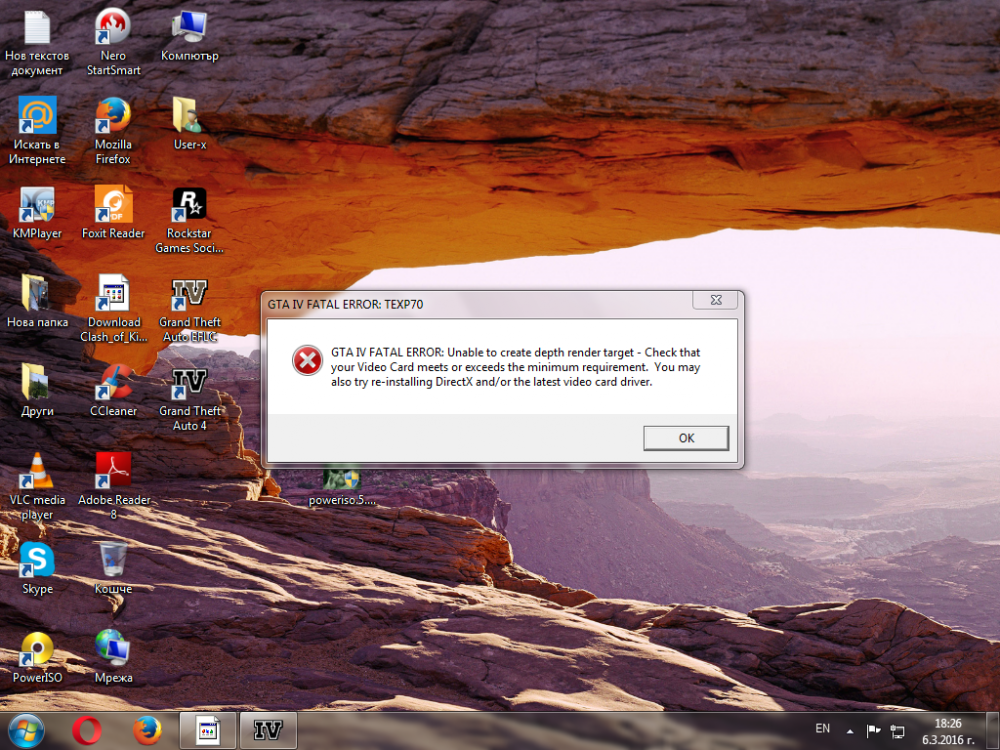Click OK in the GTA IV error dialog
The image size is (1000, 750).
686,438
